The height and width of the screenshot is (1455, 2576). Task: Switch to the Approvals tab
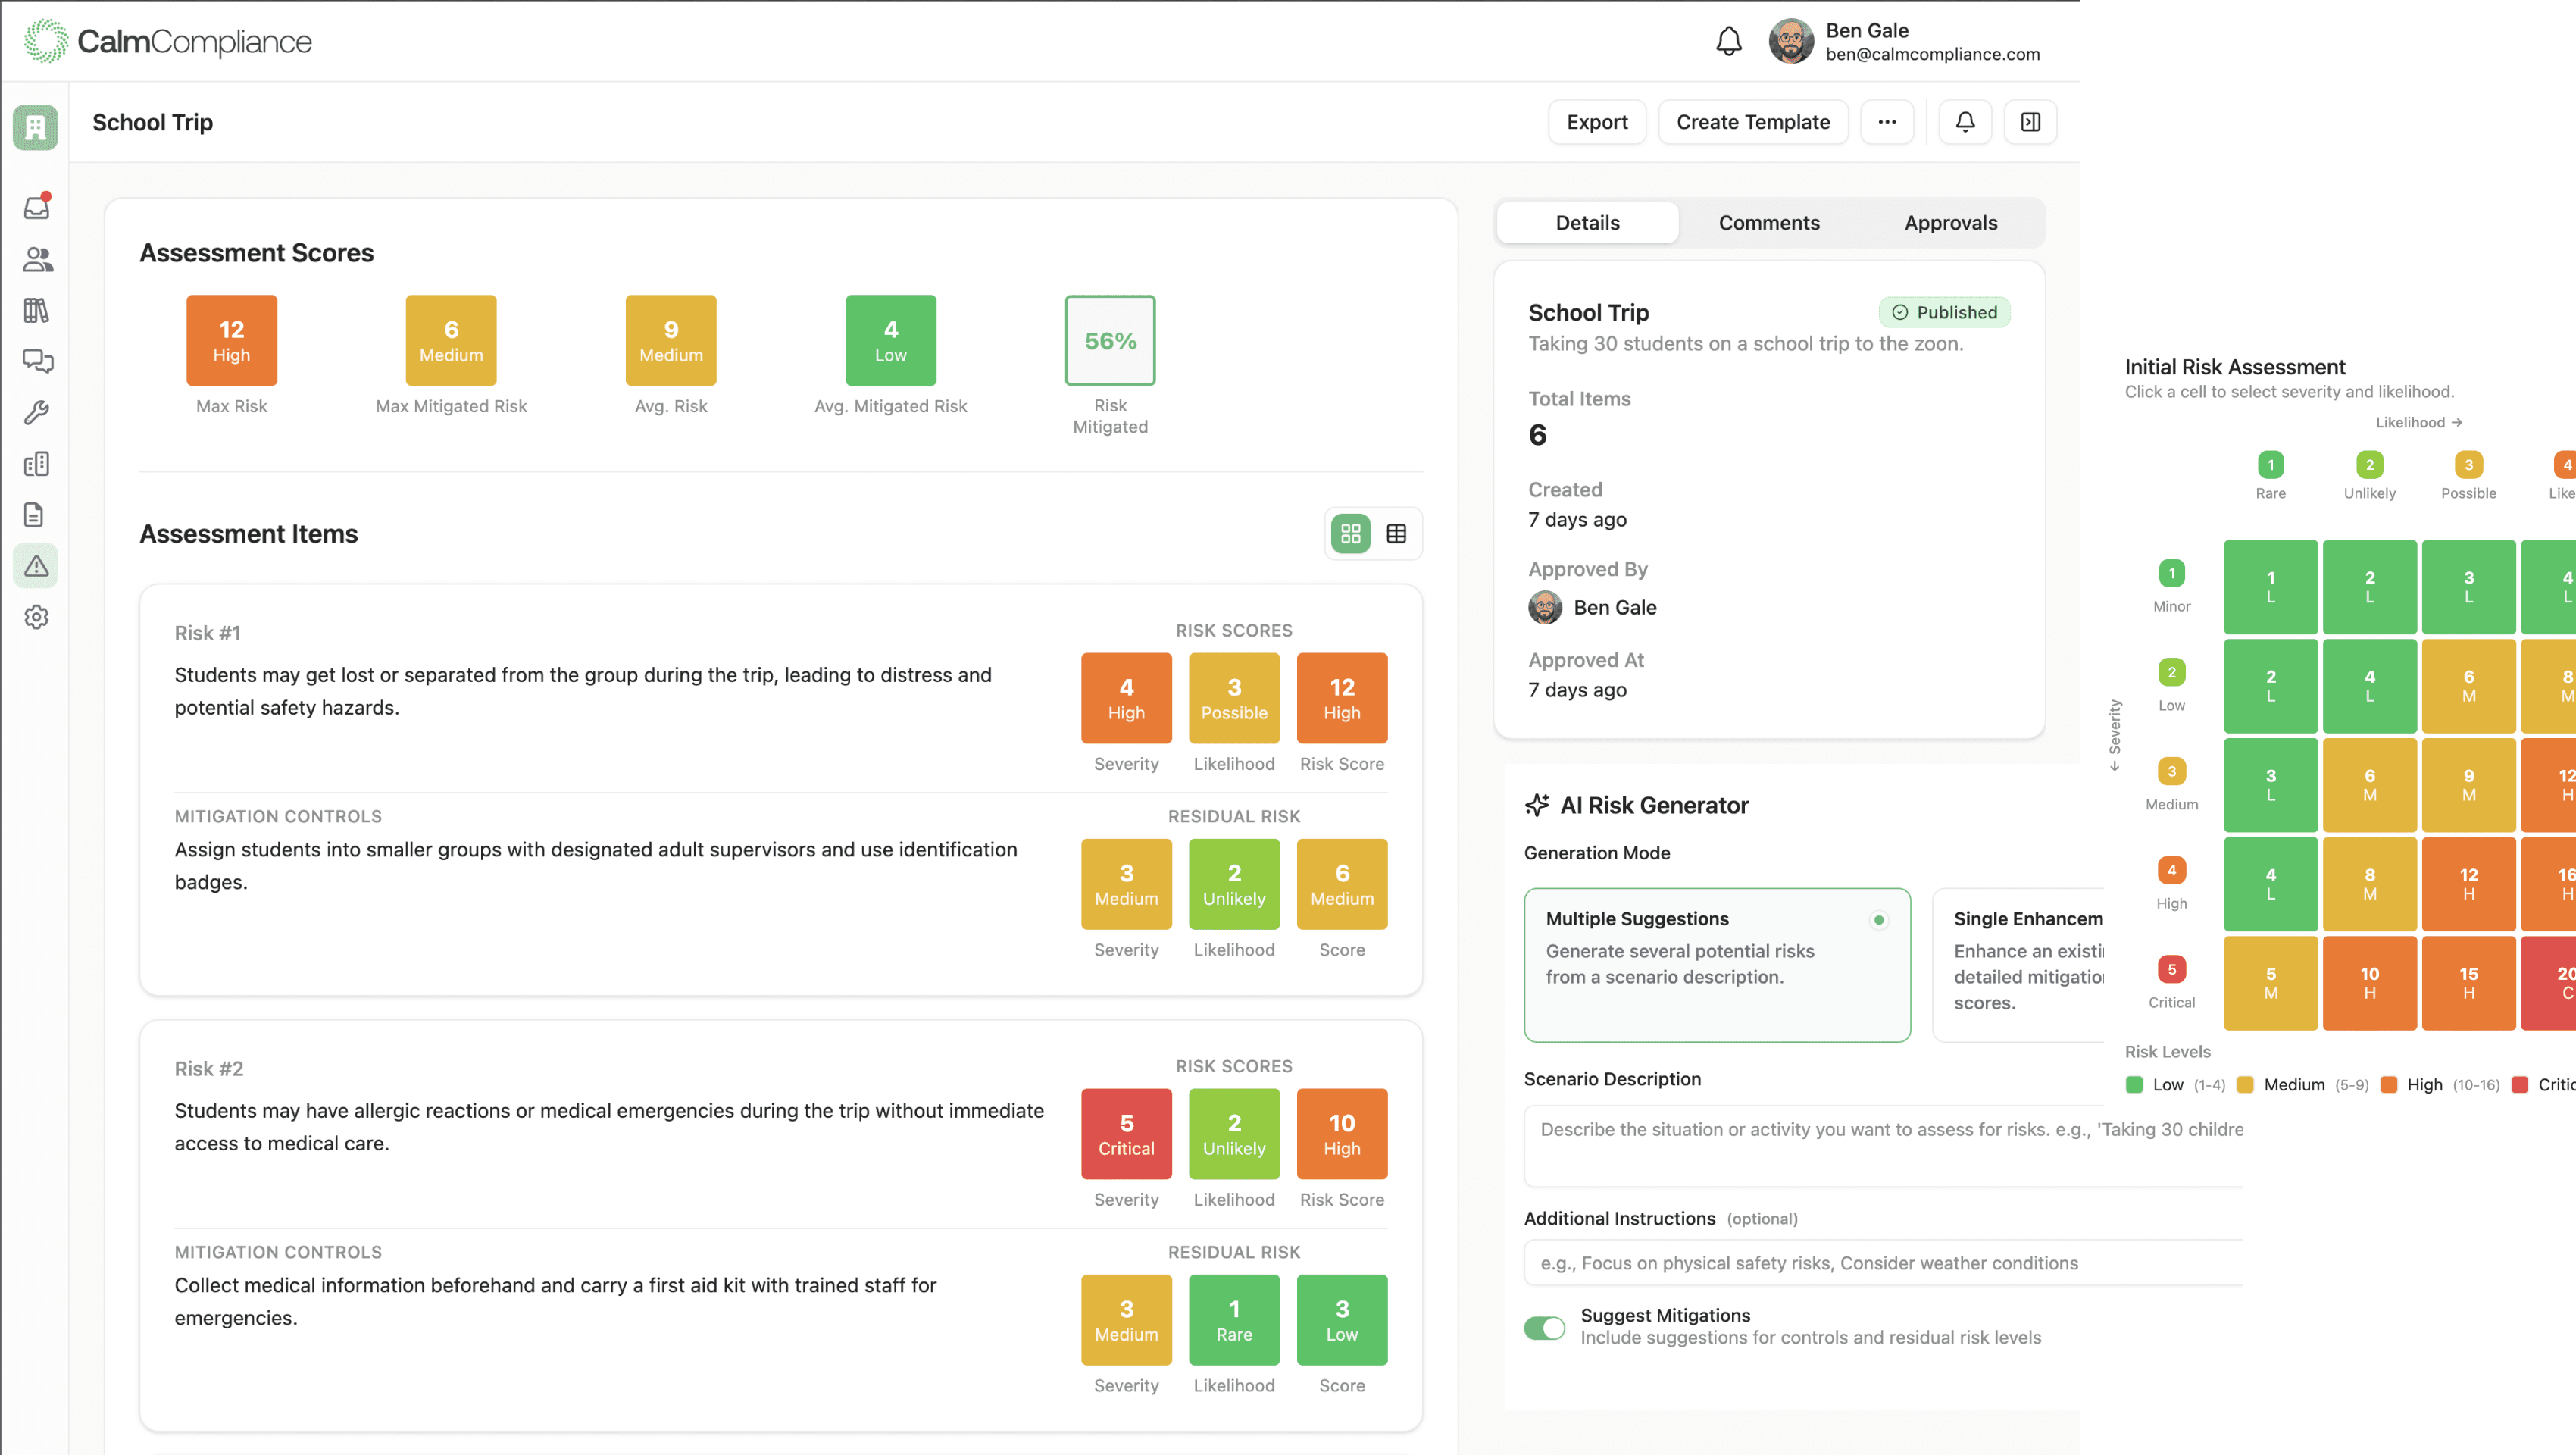[x=1950, y=222]
